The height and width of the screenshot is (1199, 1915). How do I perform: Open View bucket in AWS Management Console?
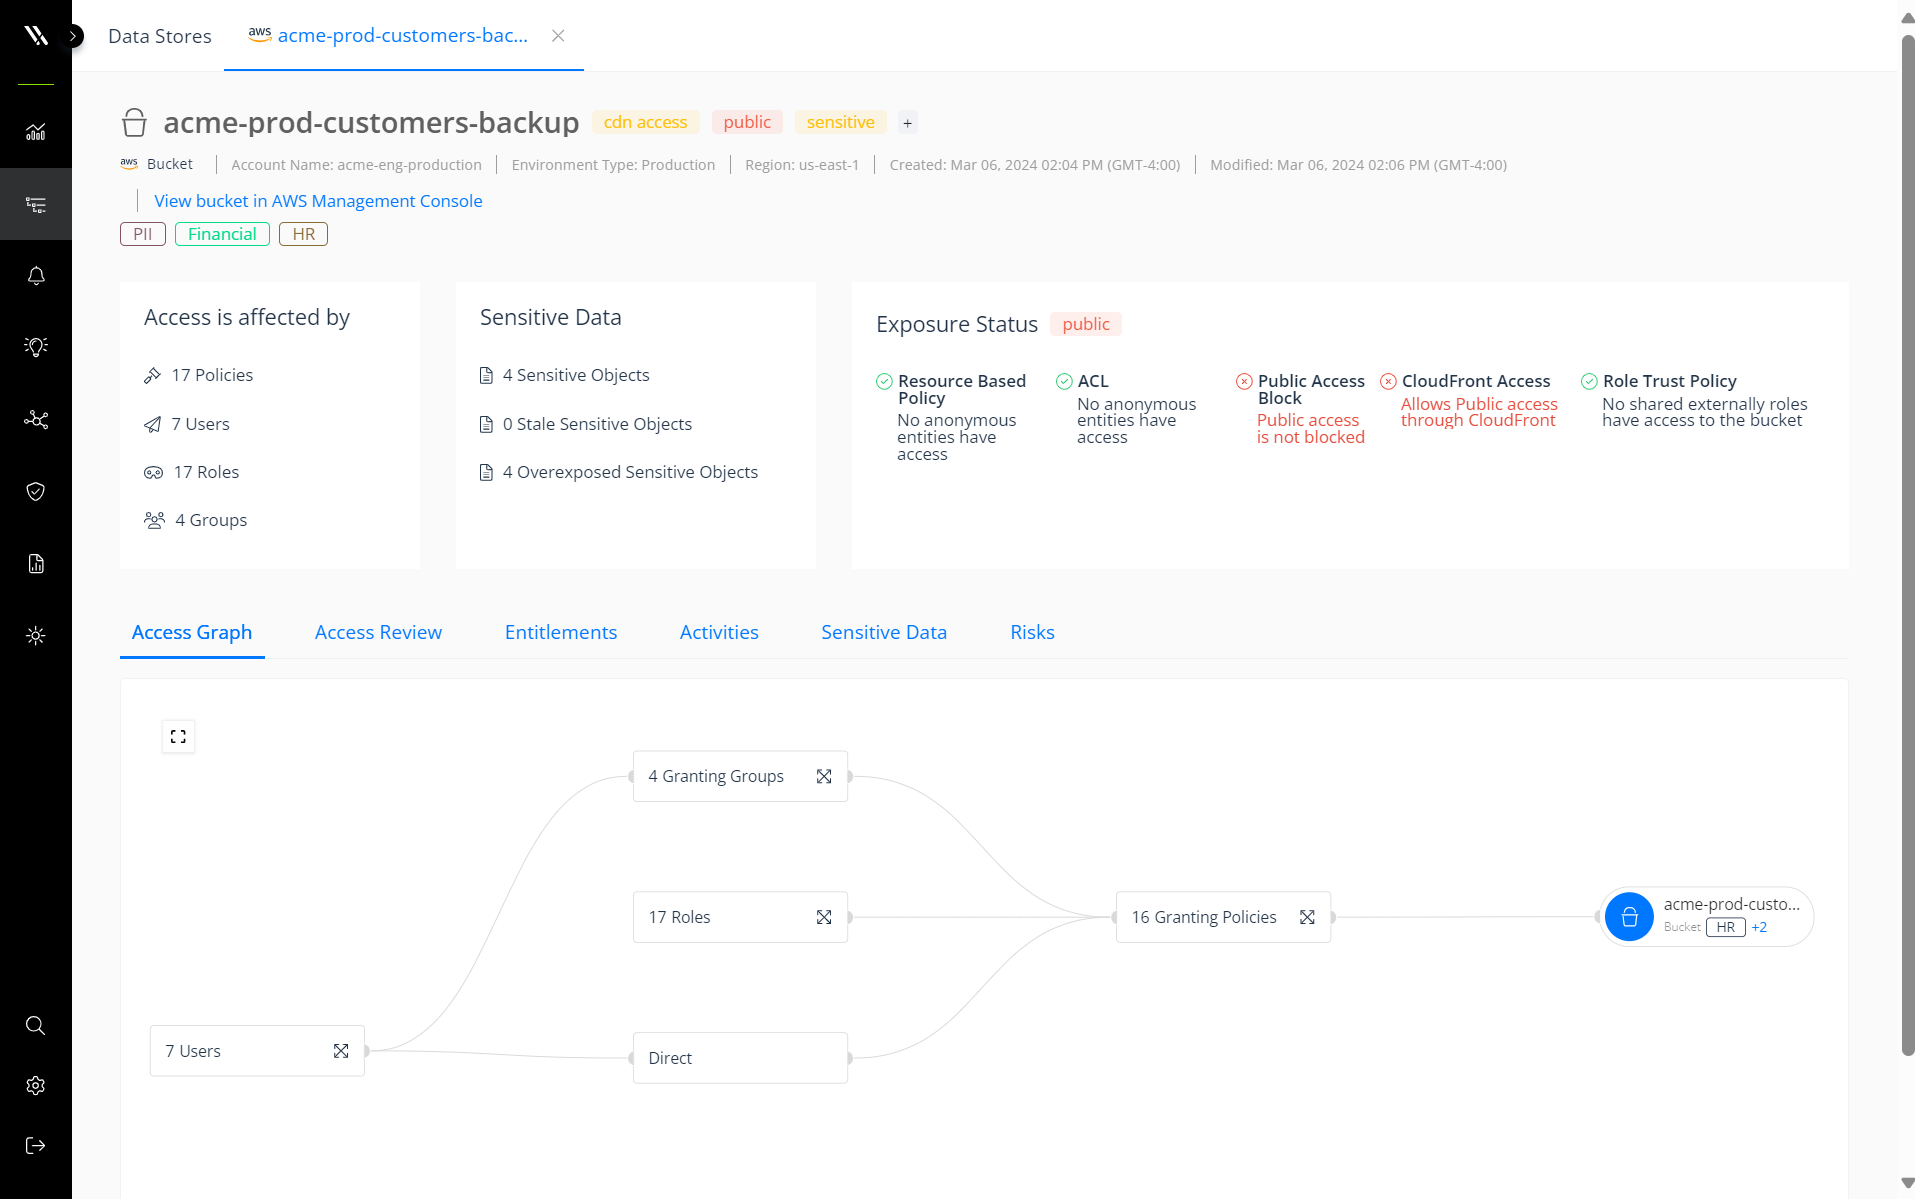click(318, 201)
